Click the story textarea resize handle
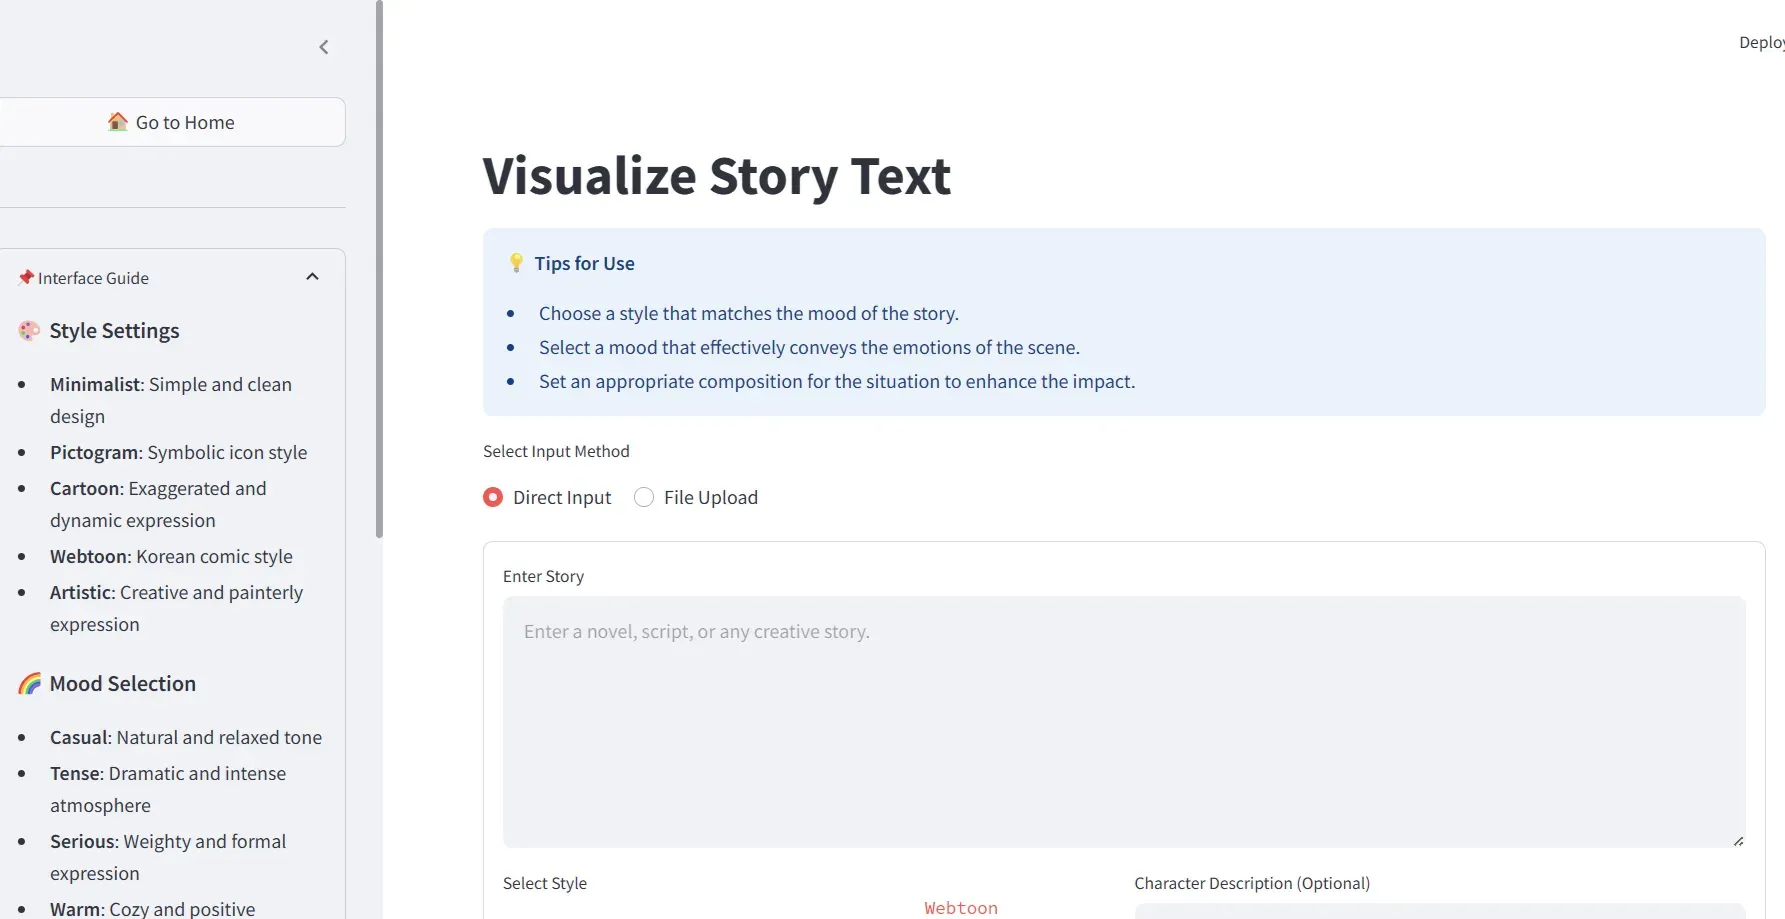This screenshot has width=1785, height=919. click(1738, 841)
